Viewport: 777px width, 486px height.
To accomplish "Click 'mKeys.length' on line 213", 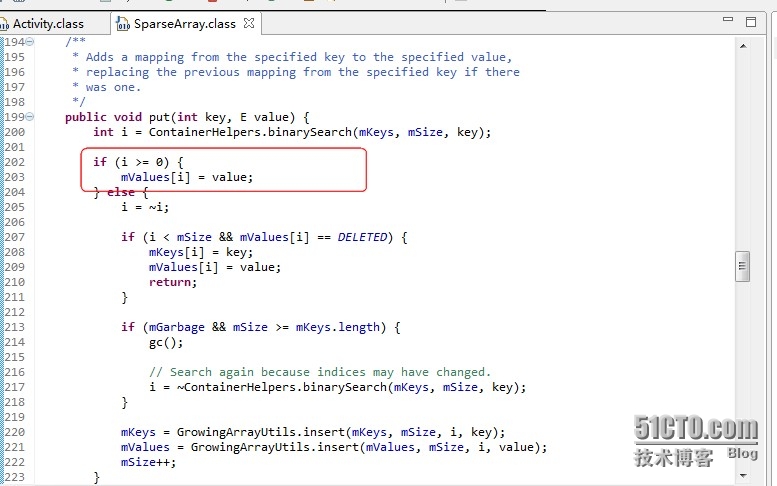I will click(338, 327).
